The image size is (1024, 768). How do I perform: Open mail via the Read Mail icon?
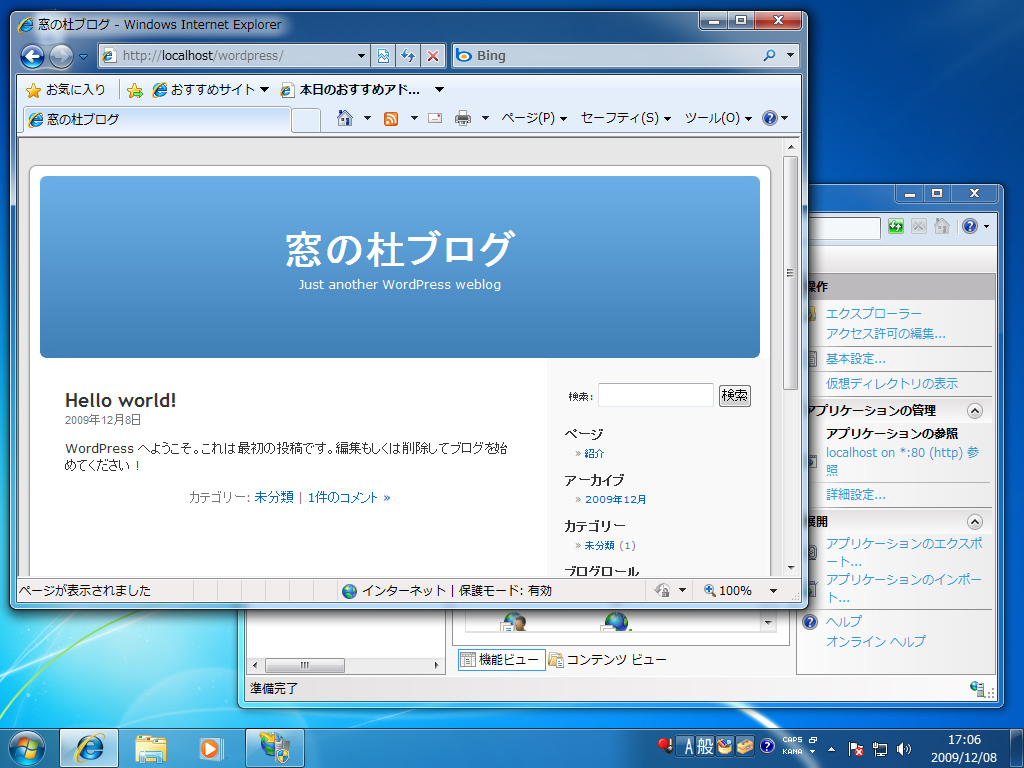[x=434, y=117]
